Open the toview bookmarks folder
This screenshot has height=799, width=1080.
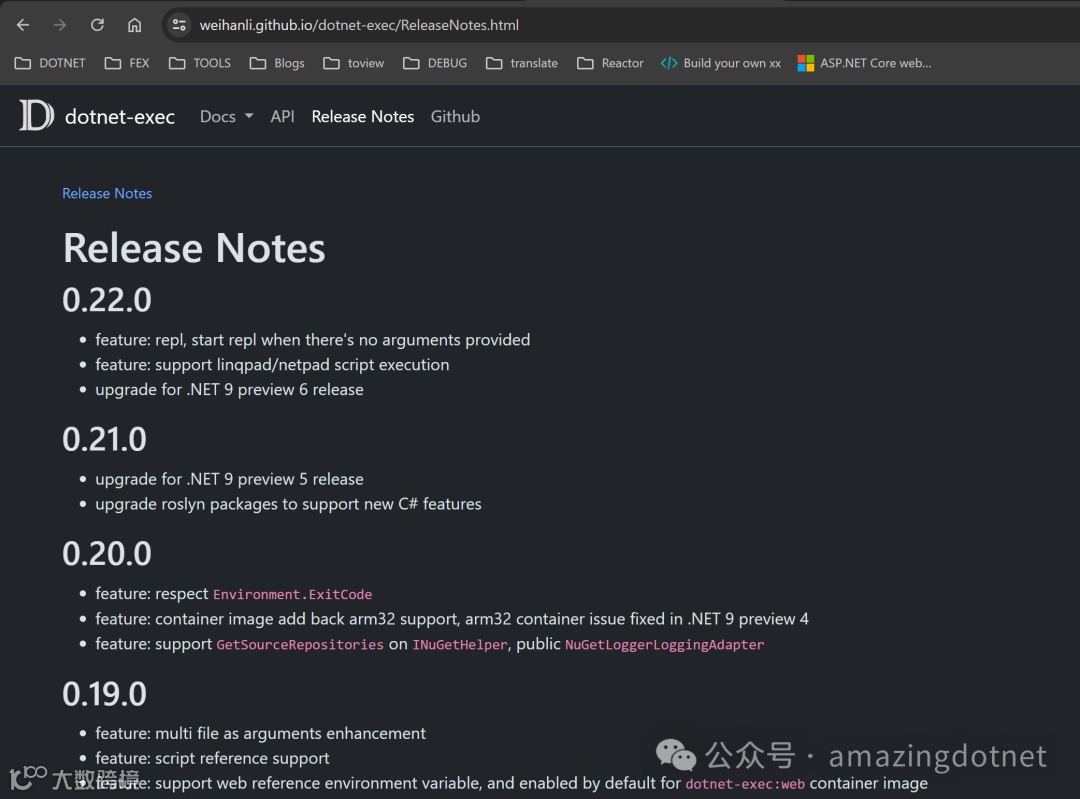353,63
